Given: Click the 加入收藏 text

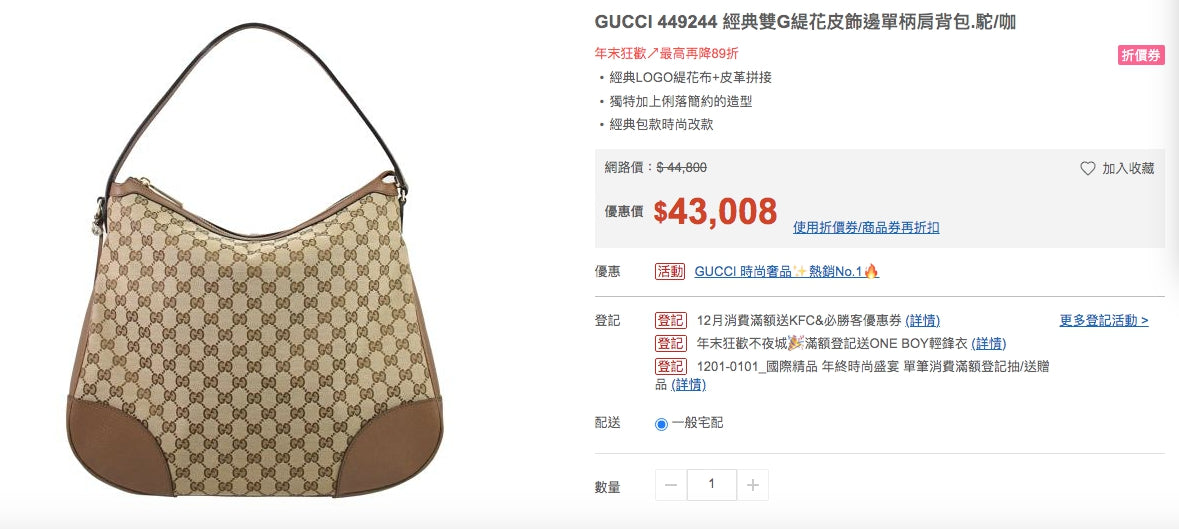Looking at the screenshot, I should coord(1128,168).
